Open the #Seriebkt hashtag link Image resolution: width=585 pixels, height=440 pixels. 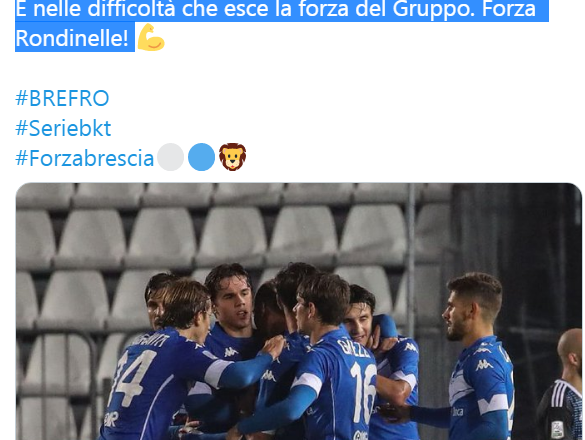(63, 128)
